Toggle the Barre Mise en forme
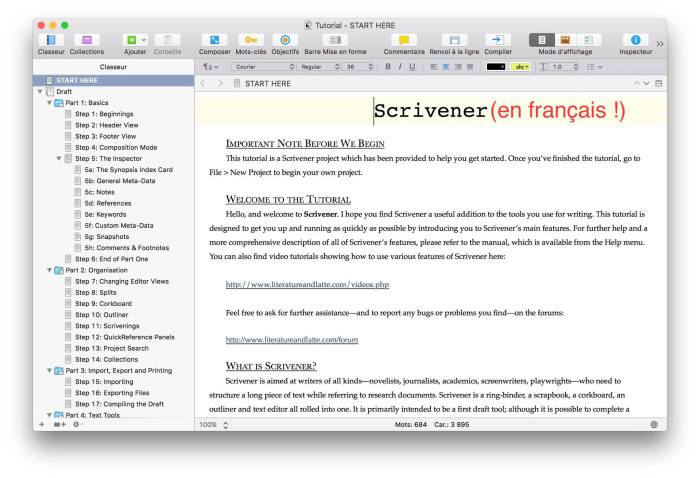700x478 pixels. click(335, 38)
